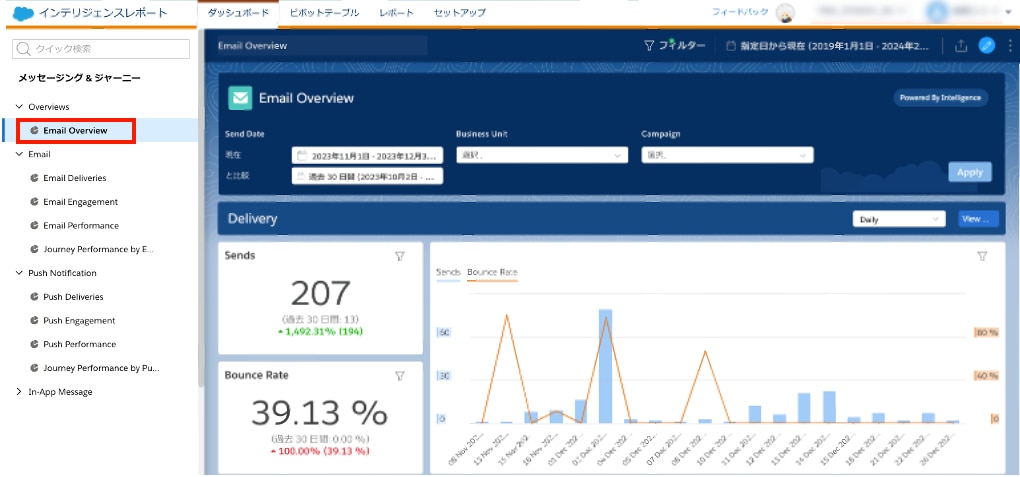
Task: Click the blue pencil edit icon
Action: (x=987, y=46)
